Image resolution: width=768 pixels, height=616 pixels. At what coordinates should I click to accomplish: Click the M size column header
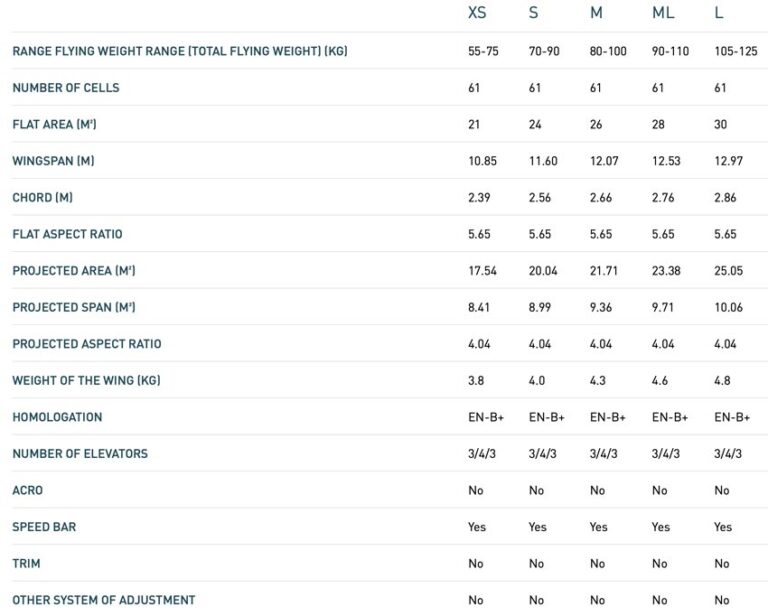(597, 13)
